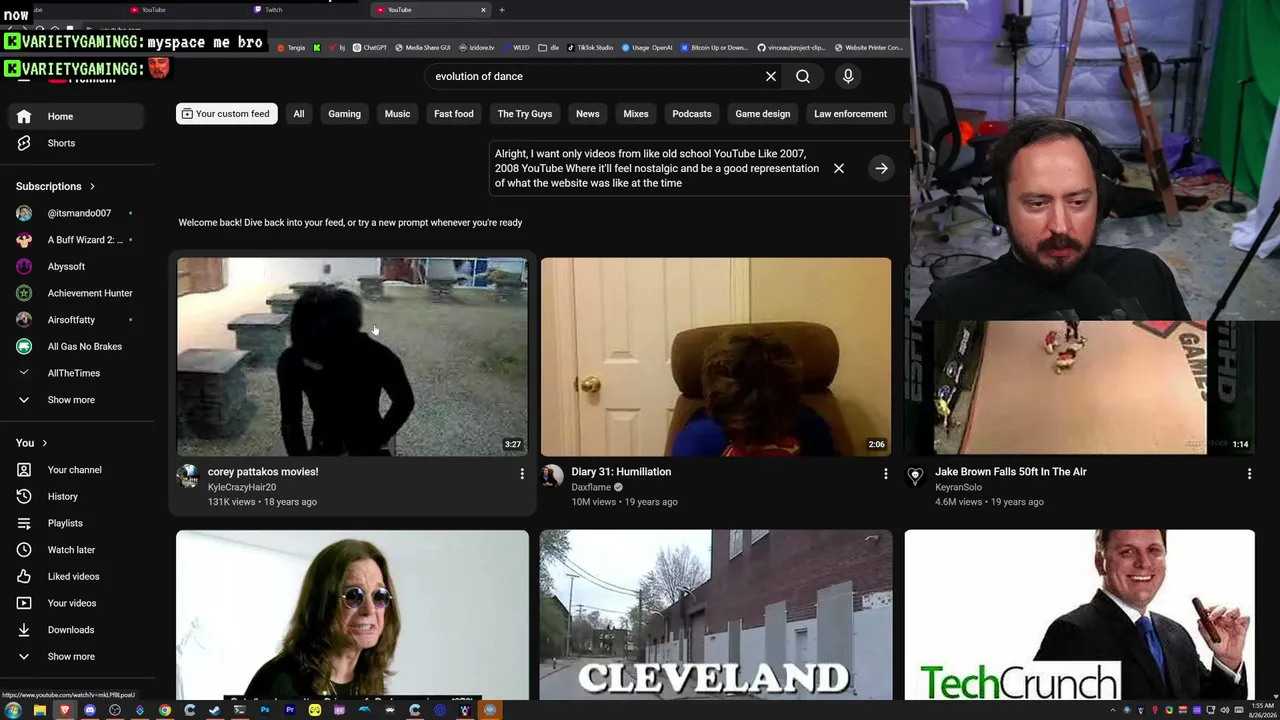Screen dimensions: 1280x720
Task: Select the 'Fast food' chip
Action: coord(454,114)
